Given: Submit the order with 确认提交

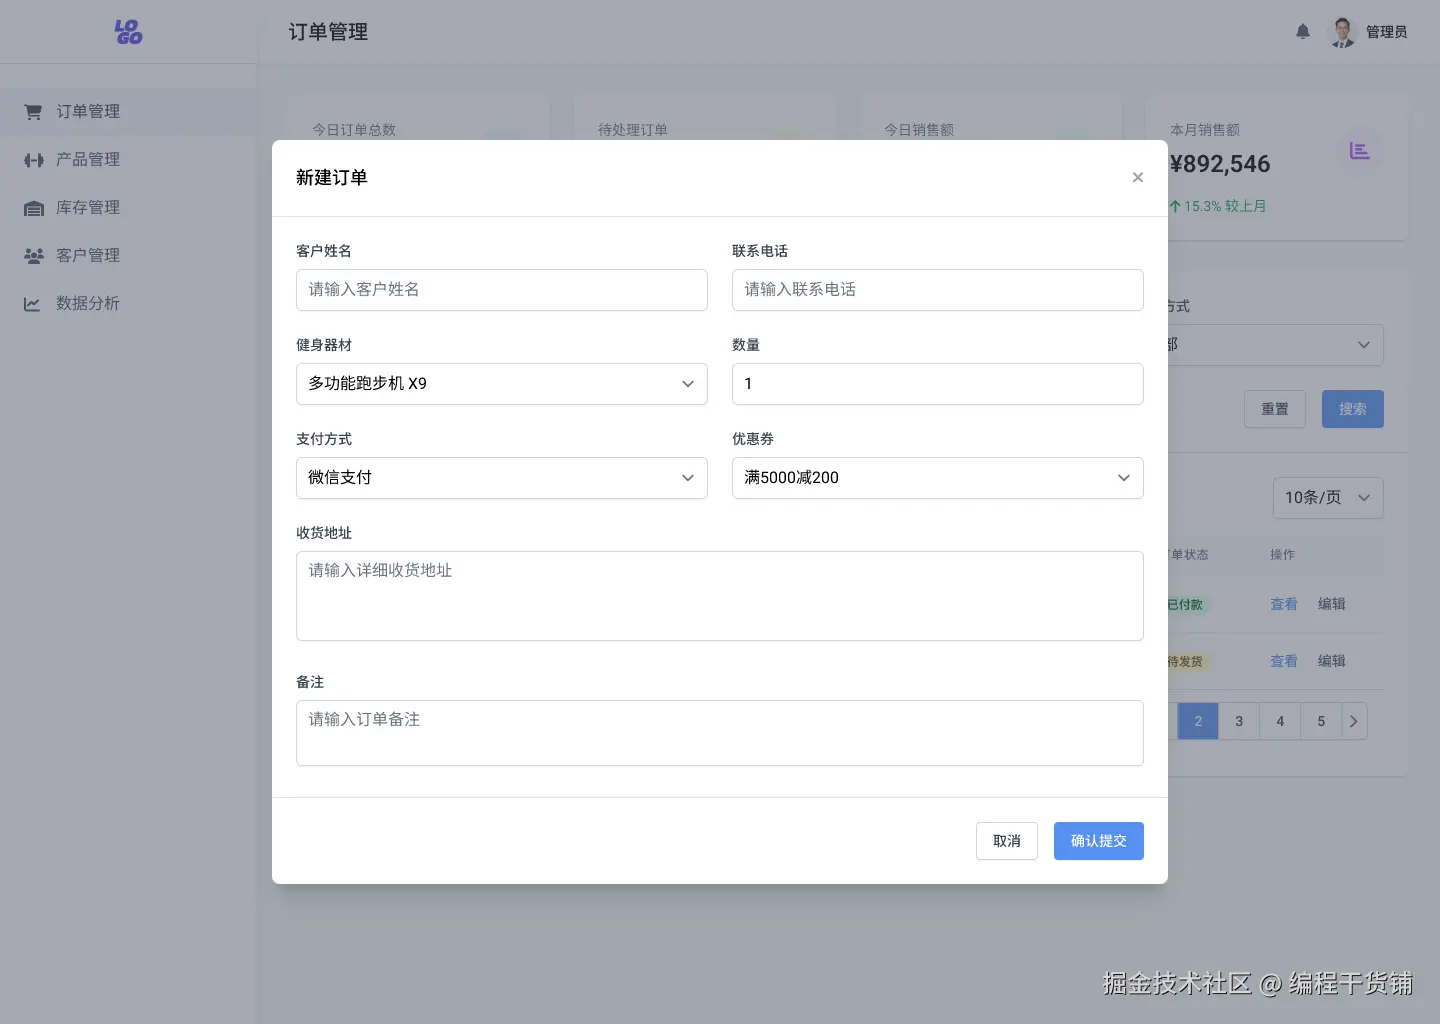Looking at the screenshot, I should [x=1098, y=841].
